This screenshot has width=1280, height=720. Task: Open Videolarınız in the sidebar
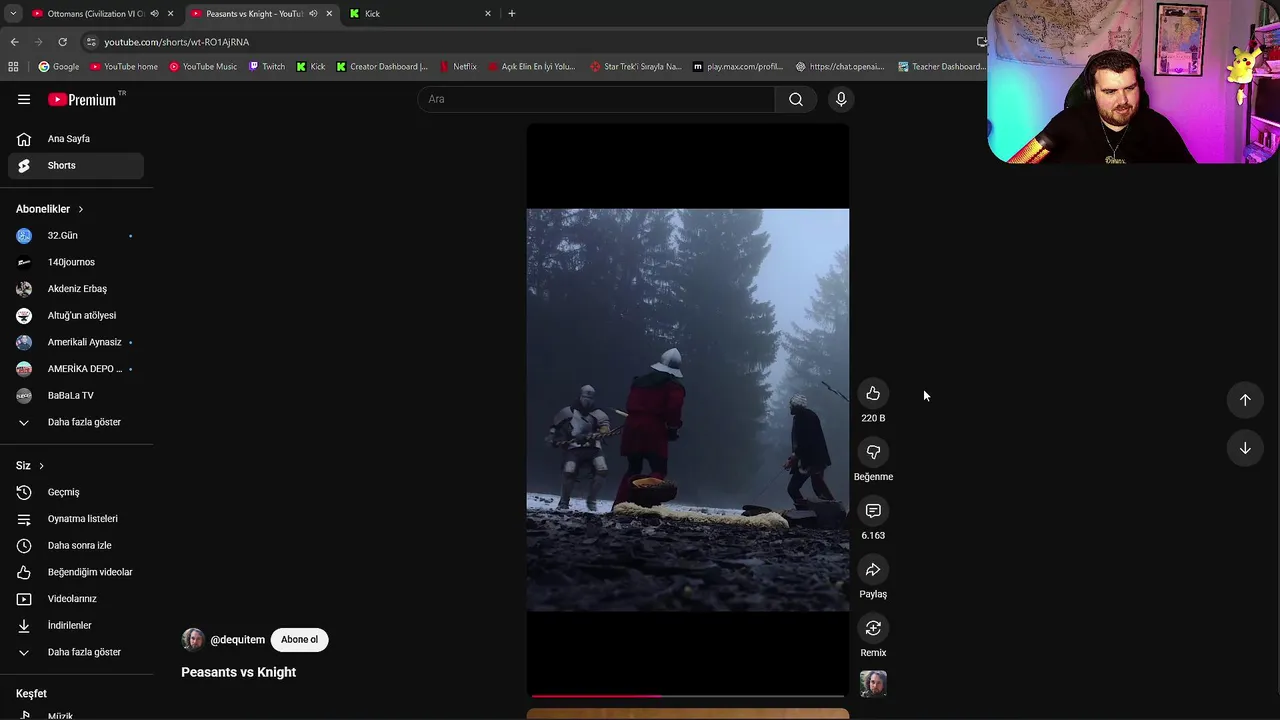(76, 599)
